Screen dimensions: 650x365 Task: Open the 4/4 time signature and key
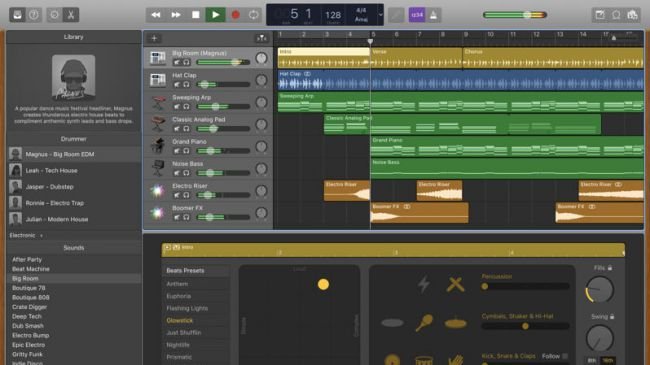tap(361, 15)
